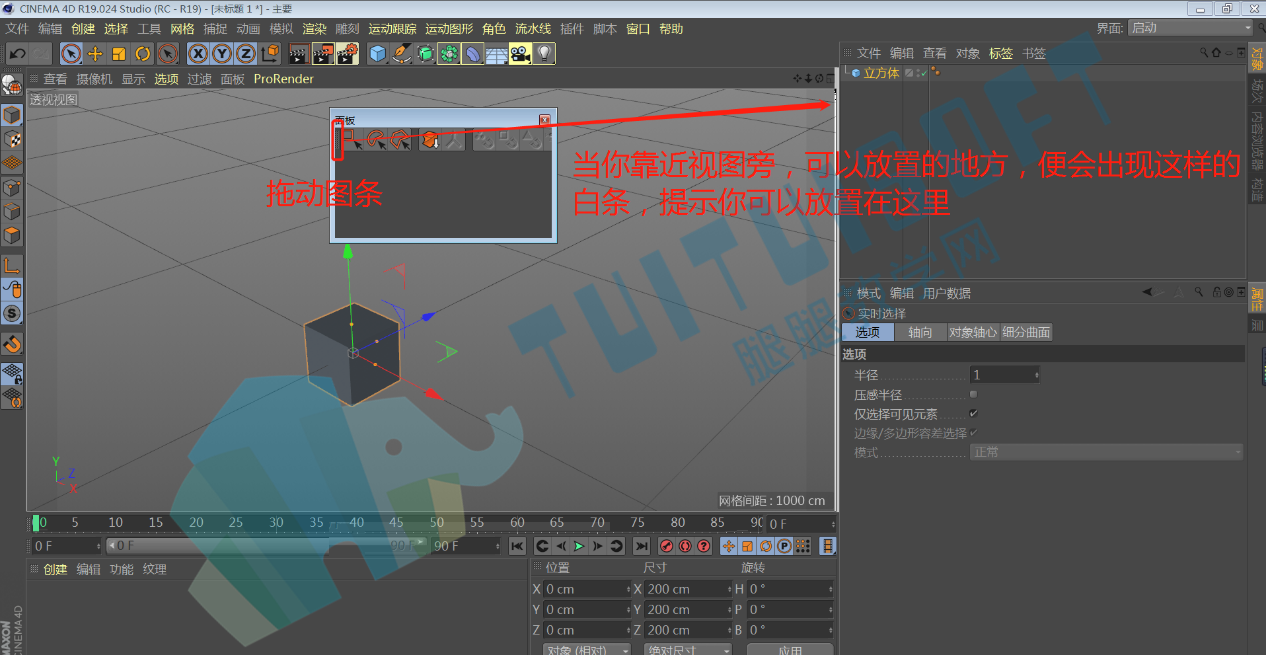Toggle Autokeying red button
1266x655 pixels.
685,546
